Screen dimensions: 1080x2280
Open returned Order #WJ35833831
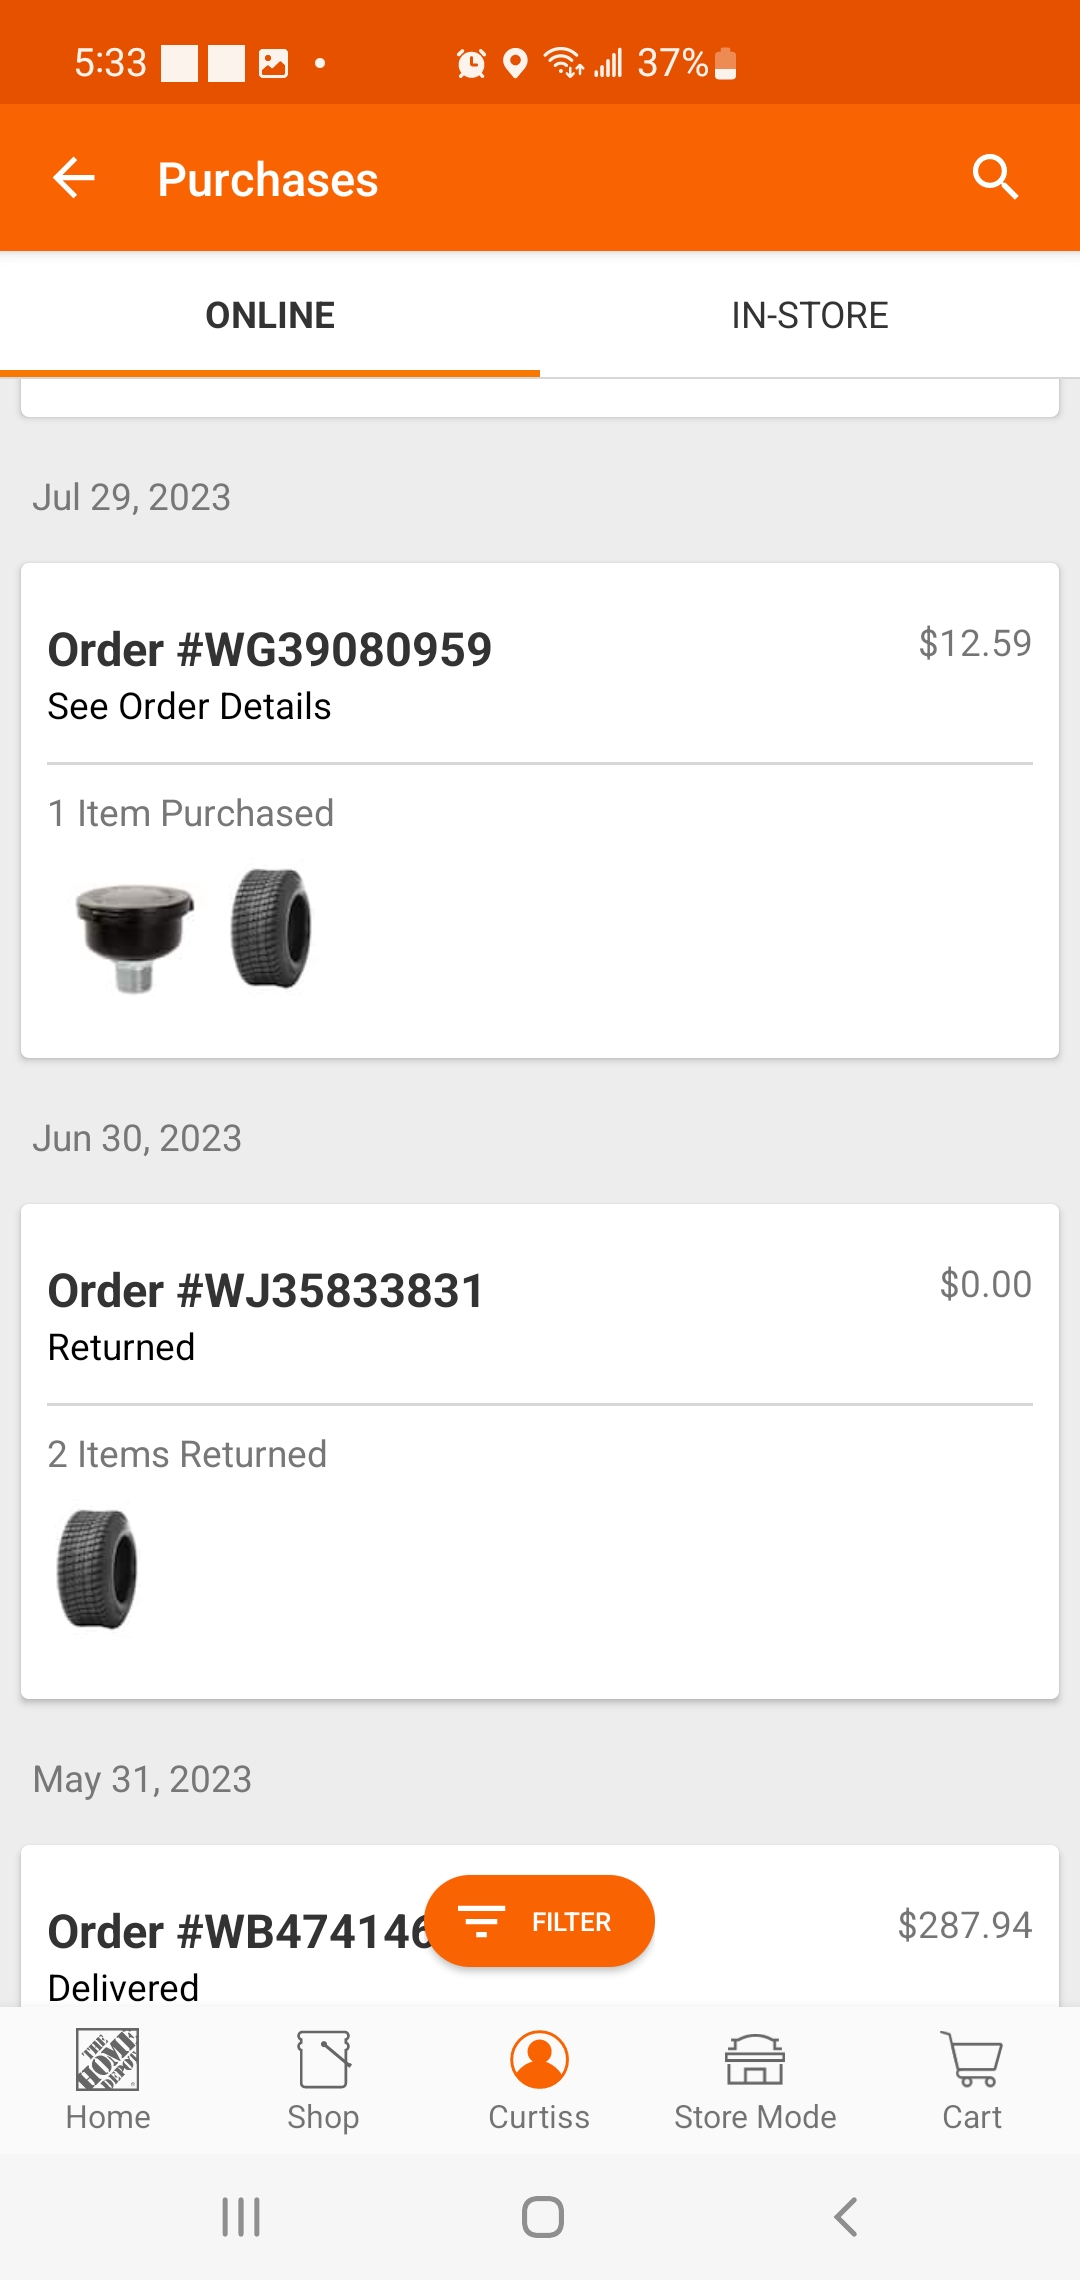266,1291
